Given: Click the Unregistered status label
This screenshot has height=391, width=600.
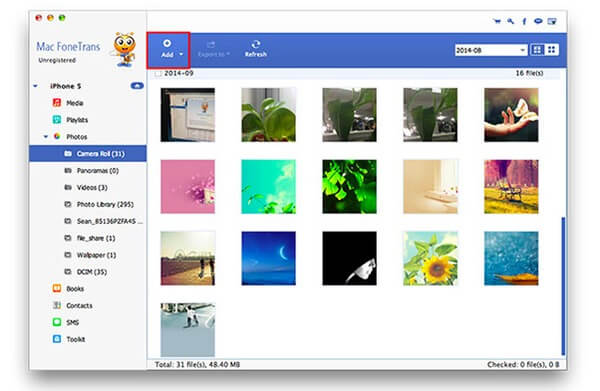Looking at the screenshot, I should coord(57,60).
